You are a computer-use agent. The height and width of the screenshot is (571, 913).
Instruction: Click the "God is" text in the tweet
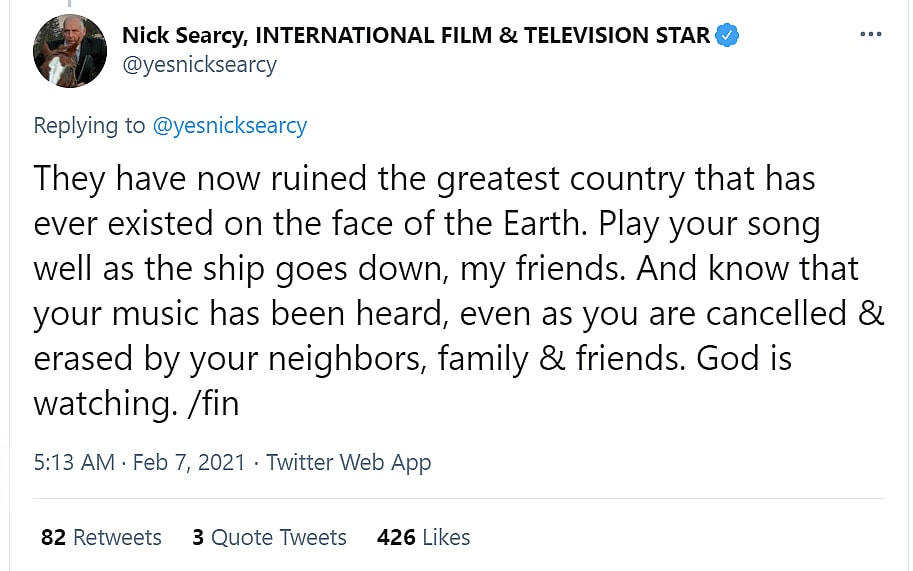(744, 358)
